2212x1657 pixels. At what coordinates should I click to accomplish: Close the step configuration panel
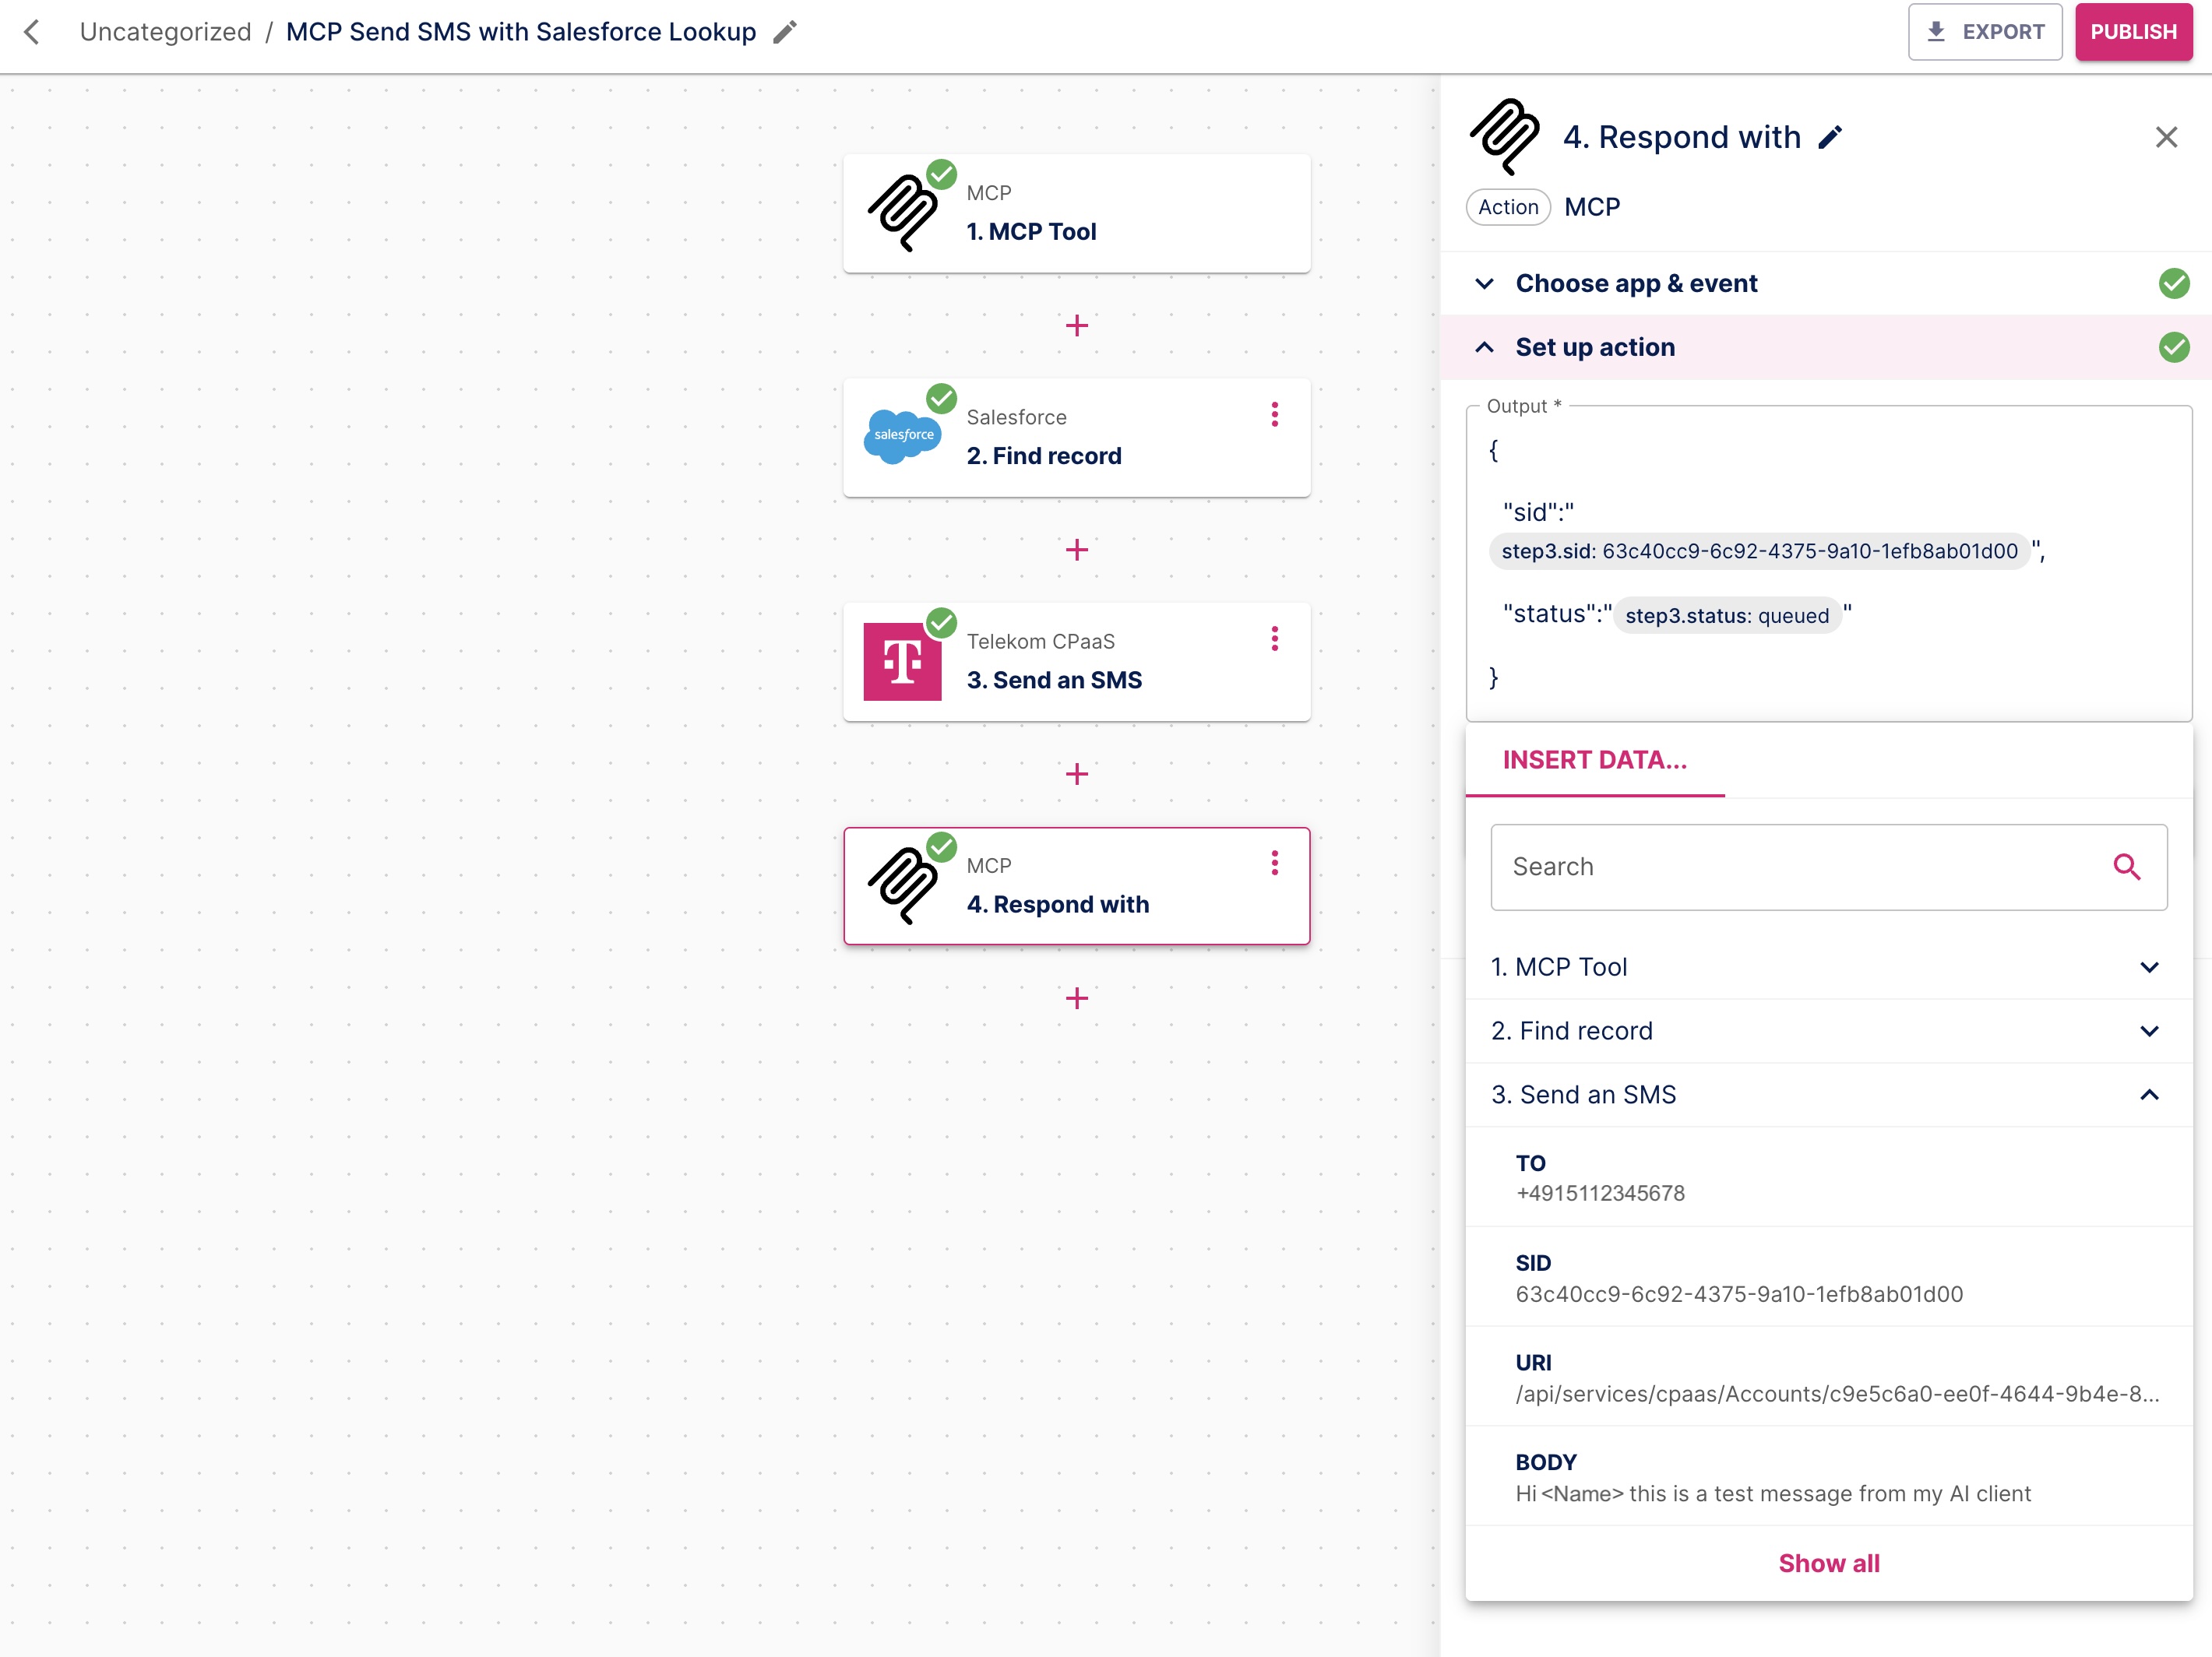coord(2165,137)
